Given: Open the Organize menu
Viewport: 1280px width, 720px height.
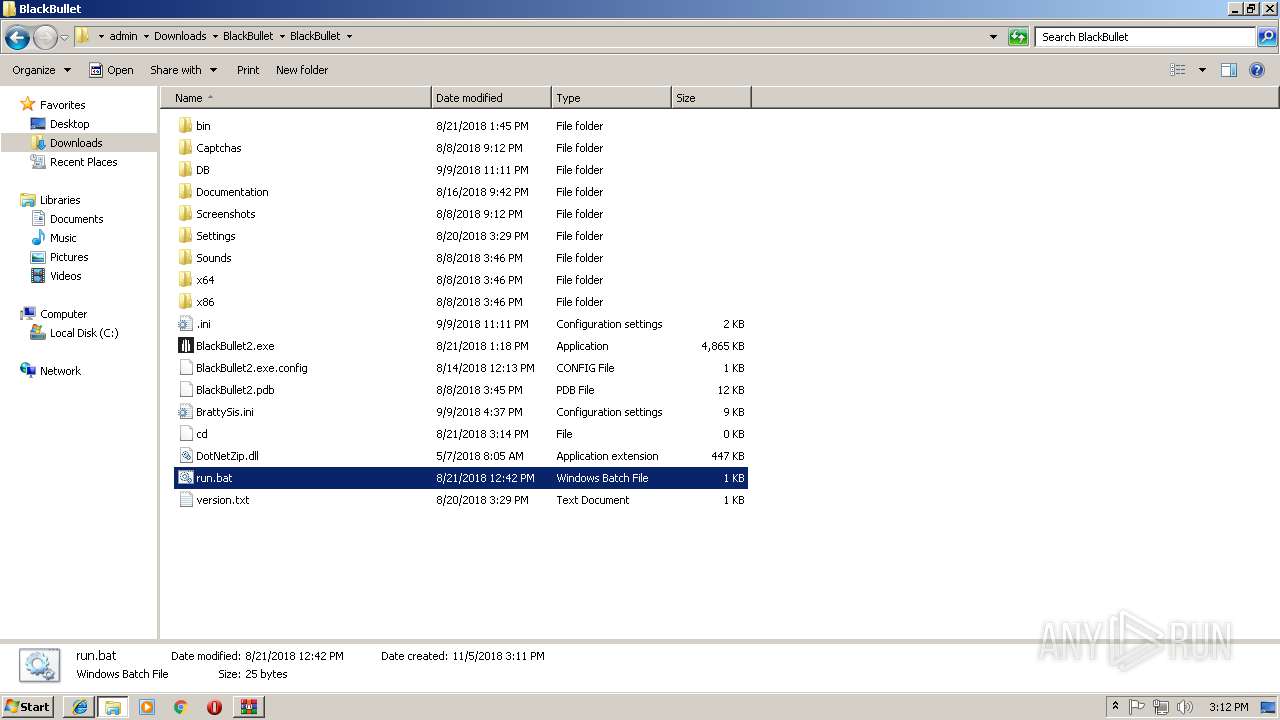Looking at the screenshot, I should [42, 70].
